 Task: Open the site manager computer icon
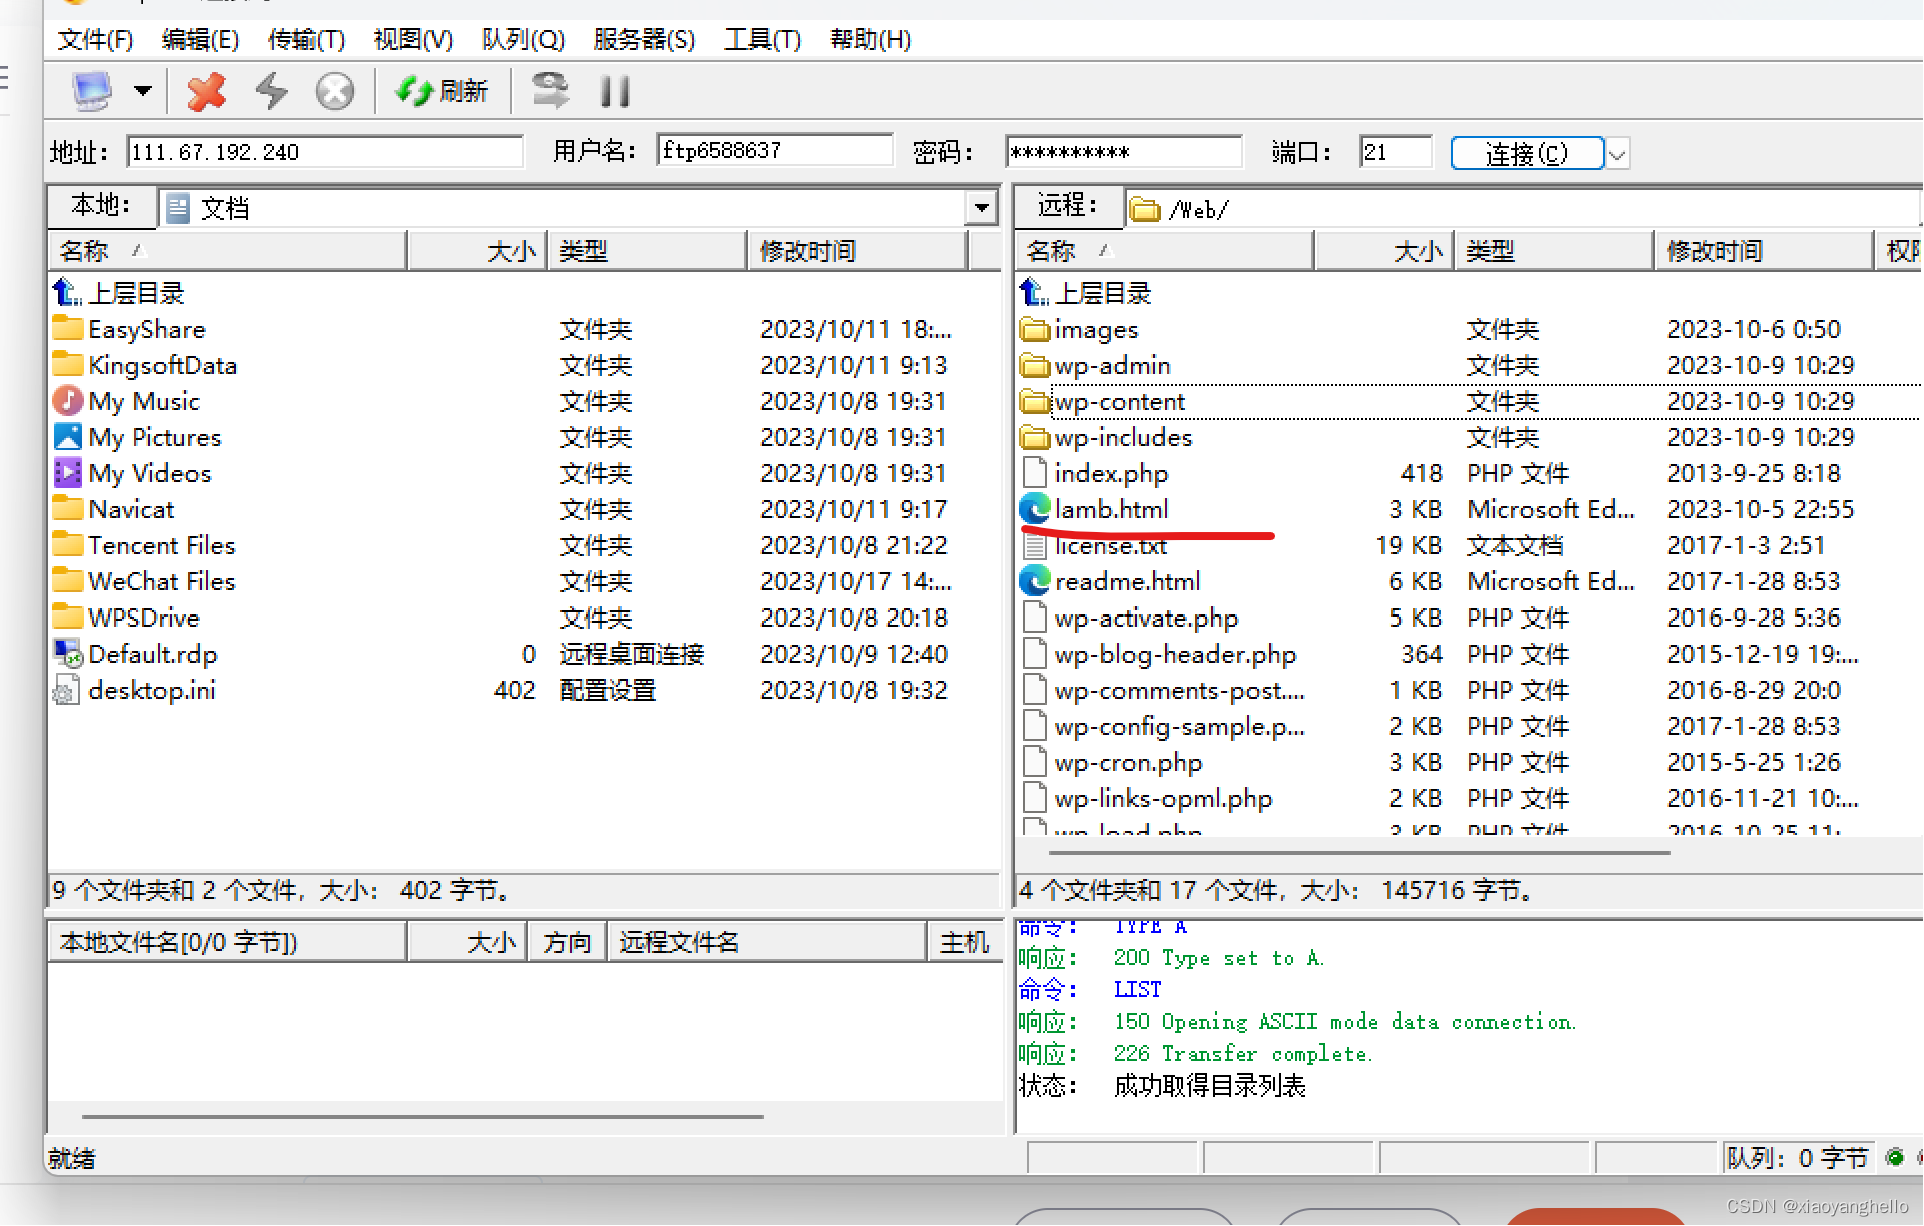coord(92,91)
